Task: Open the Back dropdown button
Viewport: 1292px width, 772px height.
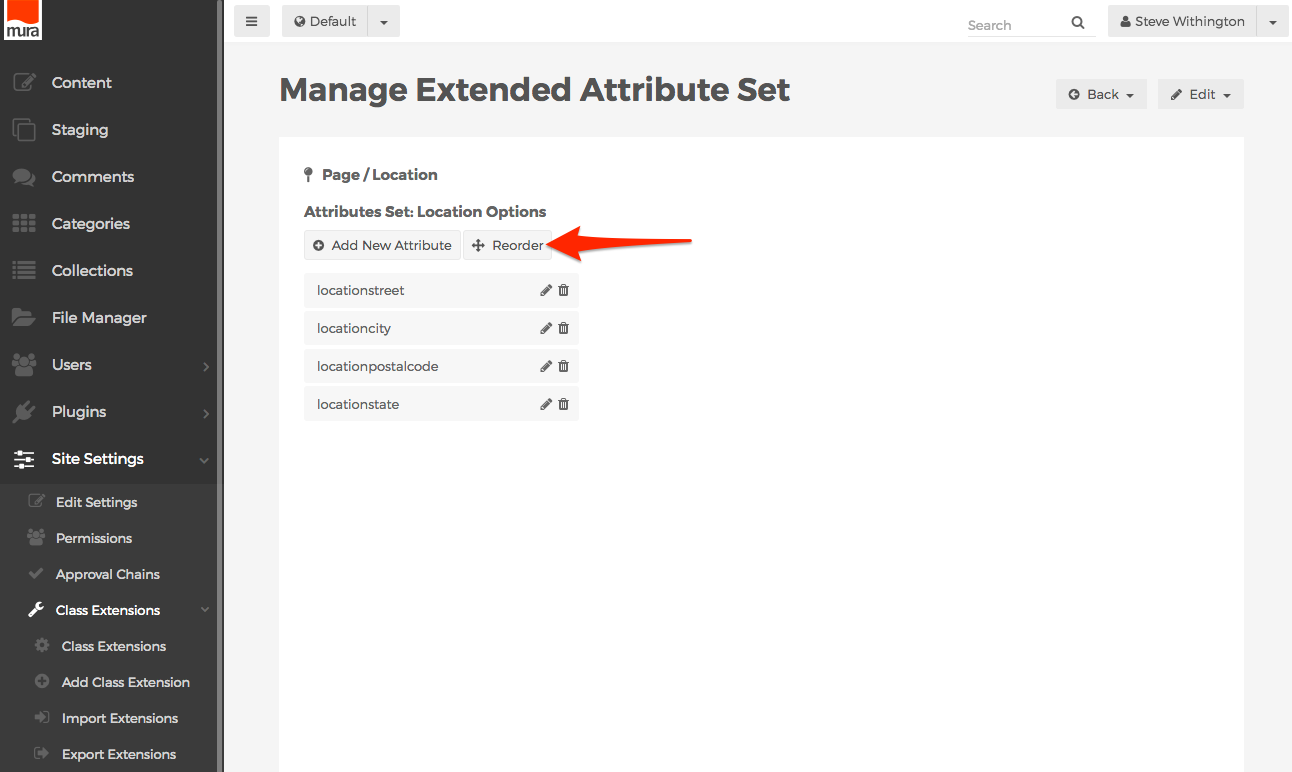Action: click(1101, 94)
